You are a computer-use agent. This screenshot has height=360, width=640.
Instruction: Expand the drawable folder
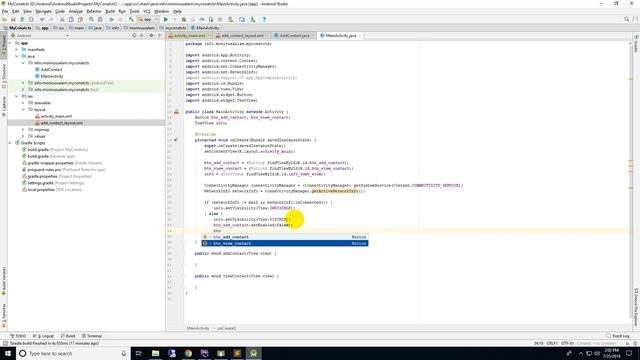coord(23,103)
